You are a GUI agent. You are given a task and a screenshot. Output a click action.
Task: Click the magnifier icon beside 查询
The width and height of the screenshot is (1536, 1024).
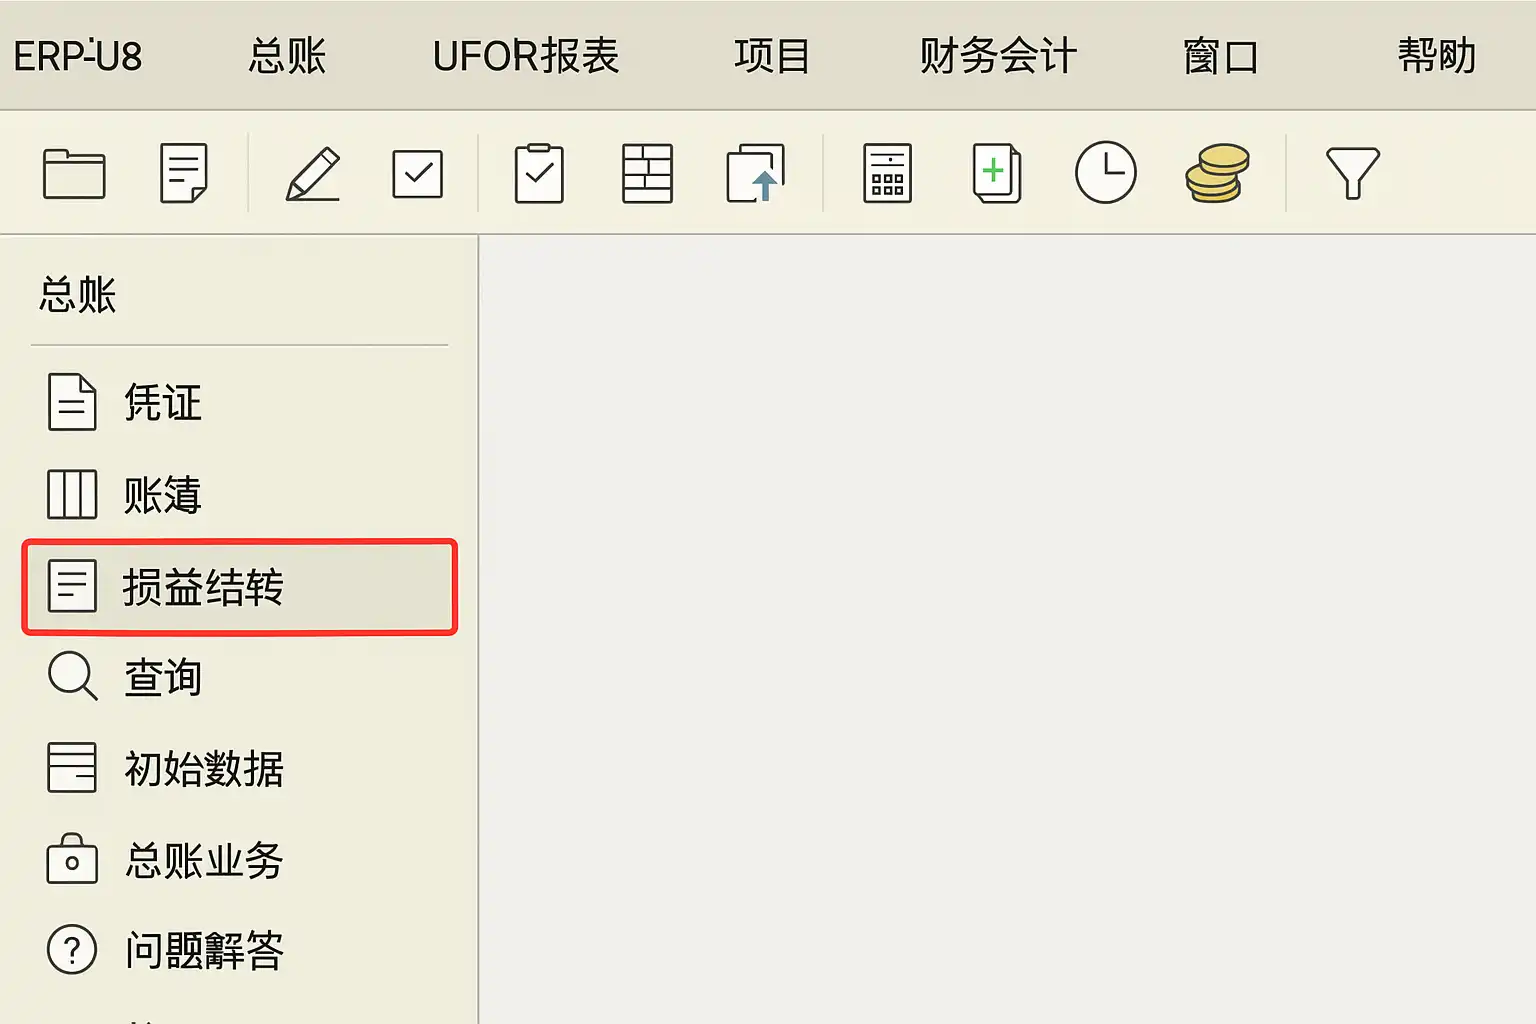pos(73,677)
